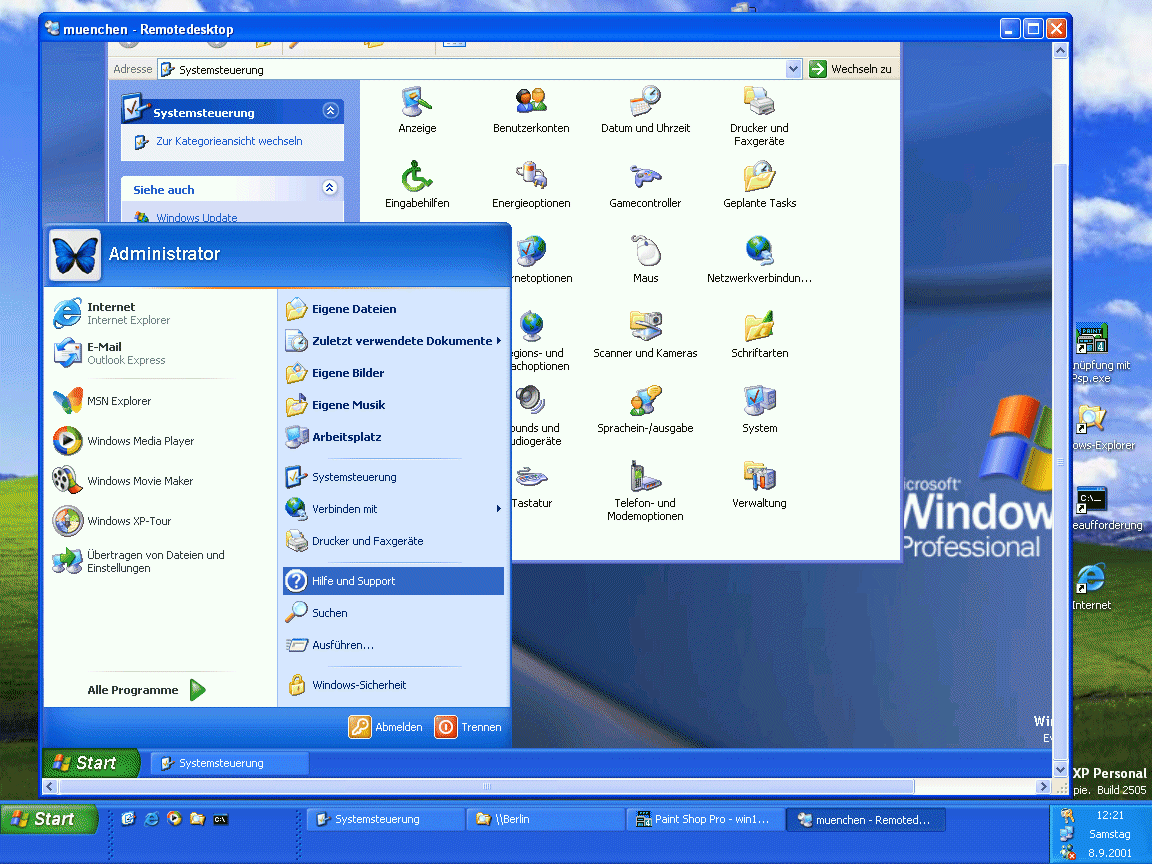Open the Energieoptionen icon
Screen dimensions: 1152x864
coord(530,184)
